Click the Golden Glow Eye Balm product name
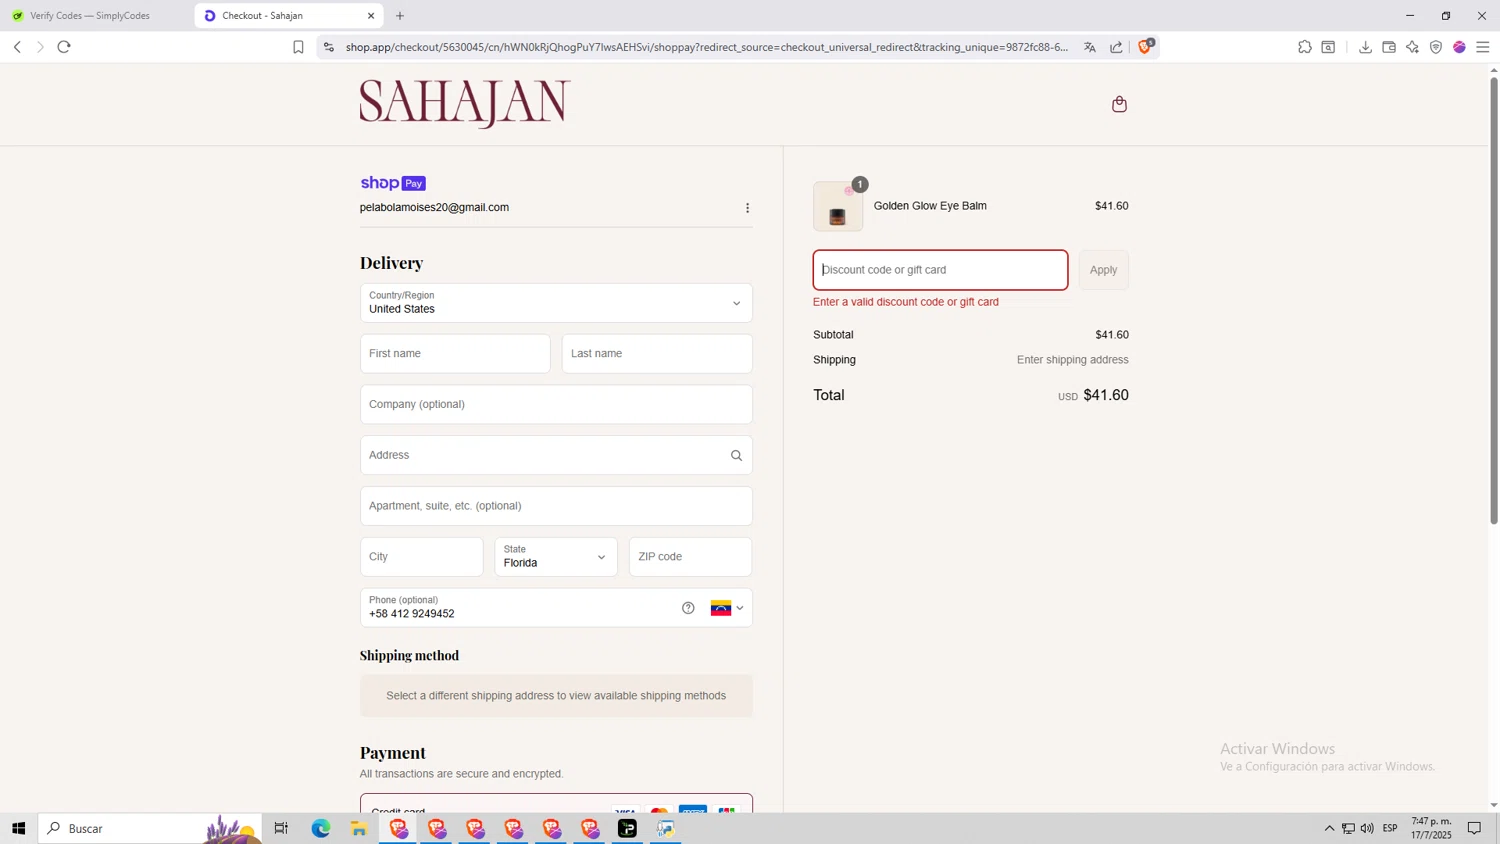 click(x=930, y=206)
